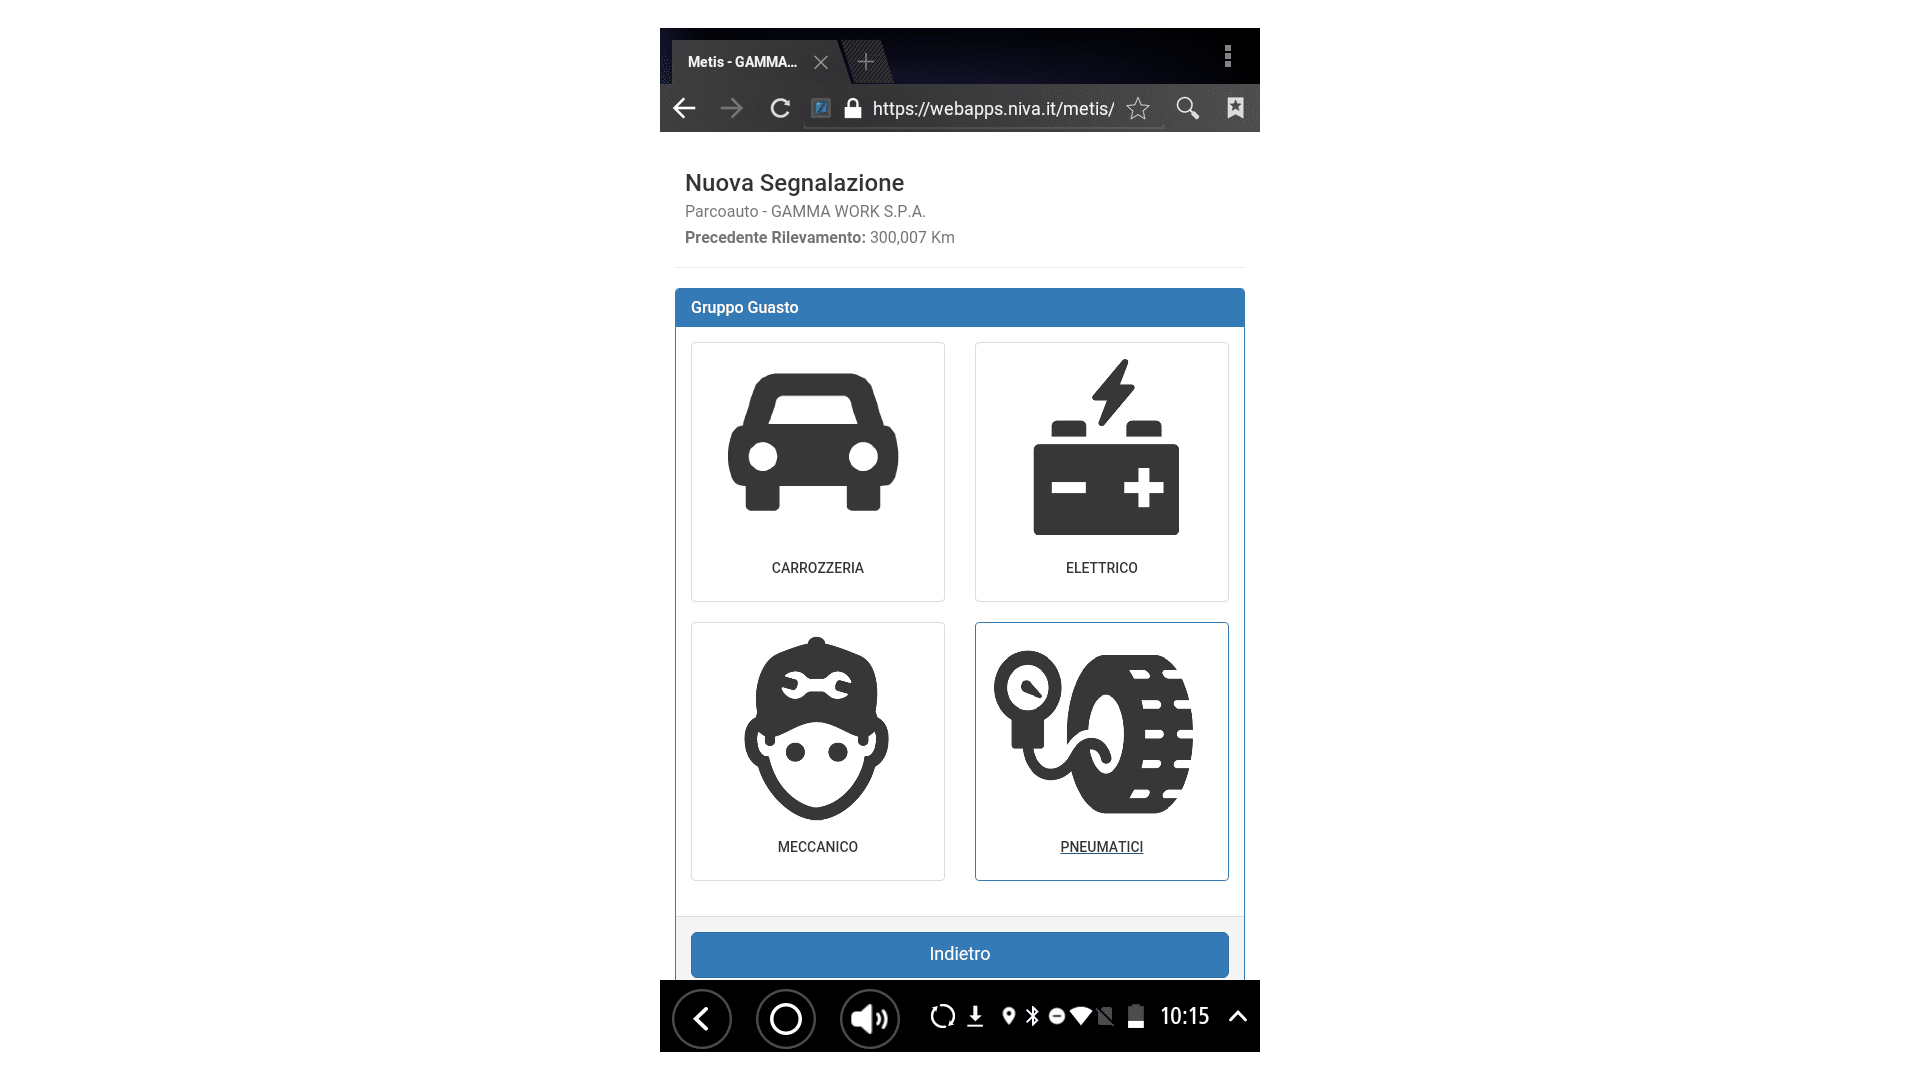1920x1080 pixels.
Task: Choose the Elettrico battery icon
Action: click(x=1105, y=447)
